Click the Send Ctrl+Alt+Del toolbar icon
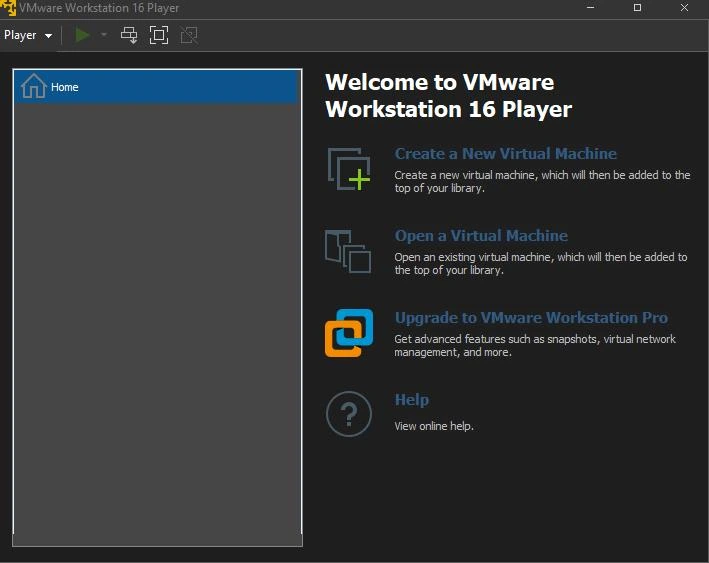 [129, 35]
